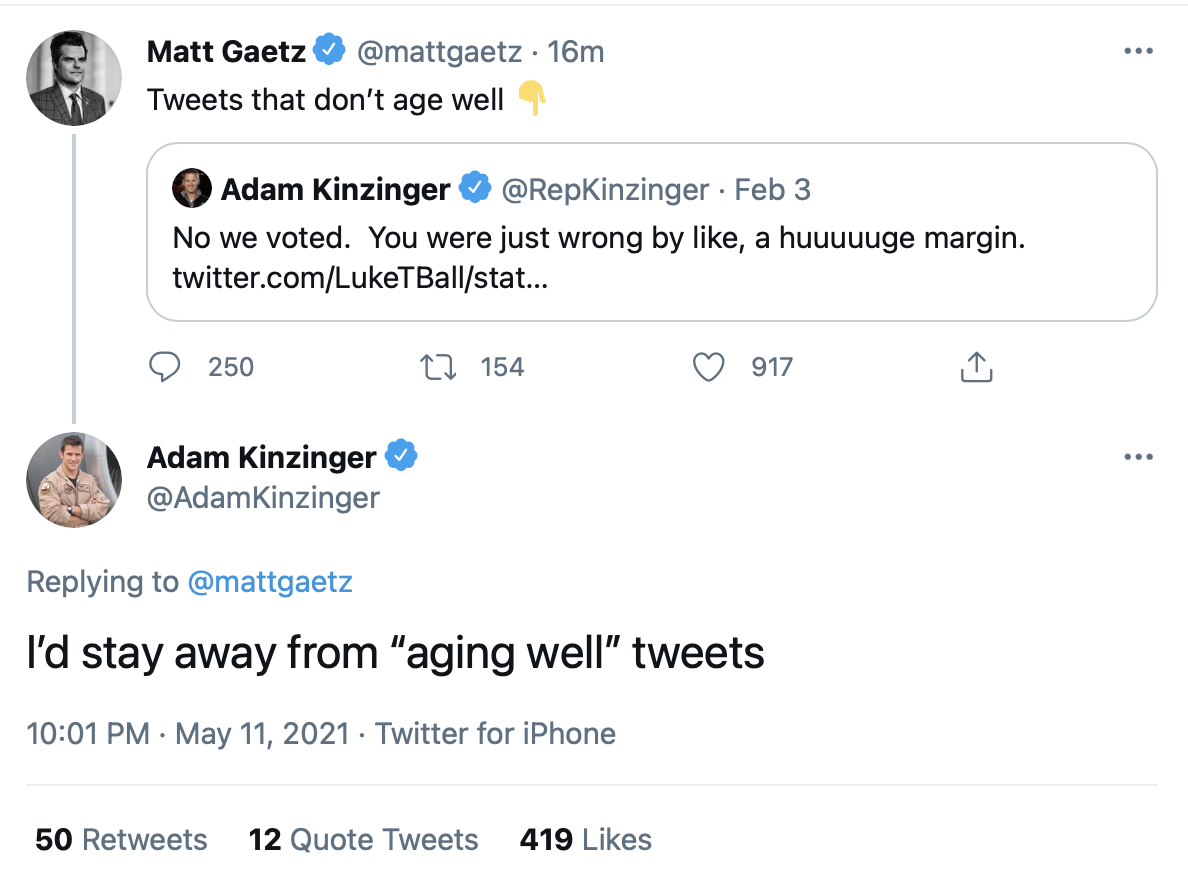Click @mattgaetz in Replying to line
1188x880 pixels.
tap(270, 582)
